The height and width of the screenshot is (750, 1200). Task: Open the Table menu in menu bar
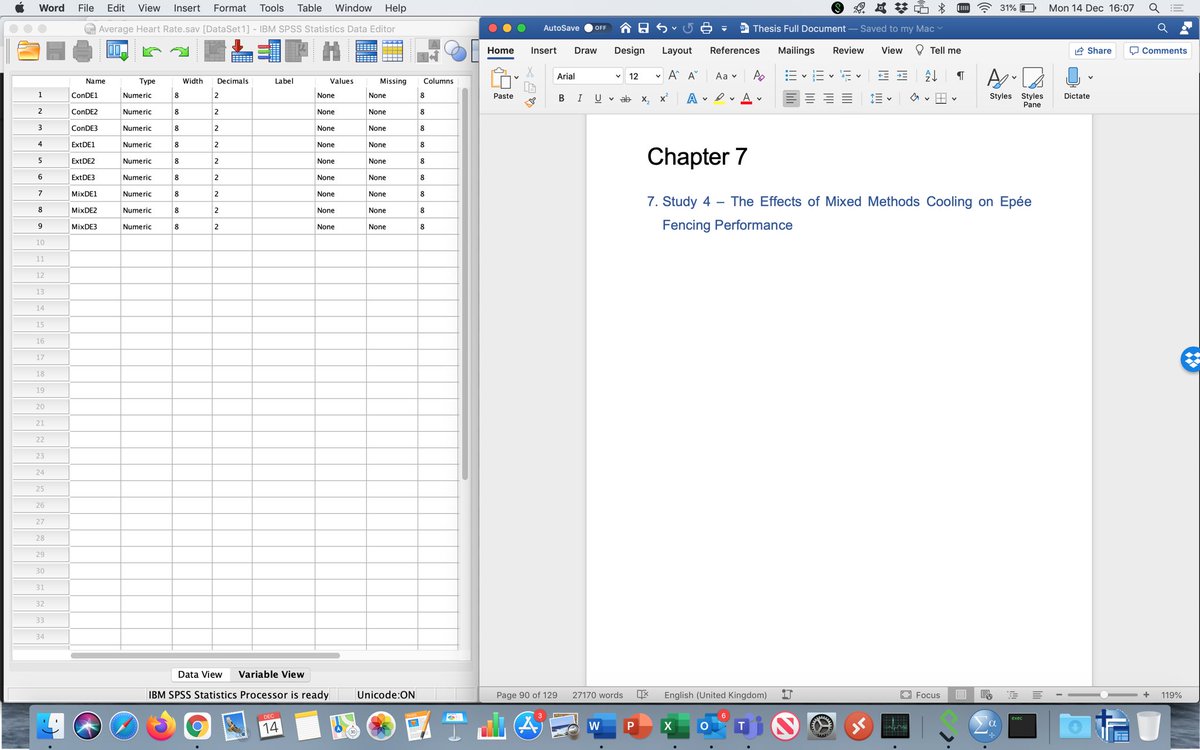coord(309,8)
